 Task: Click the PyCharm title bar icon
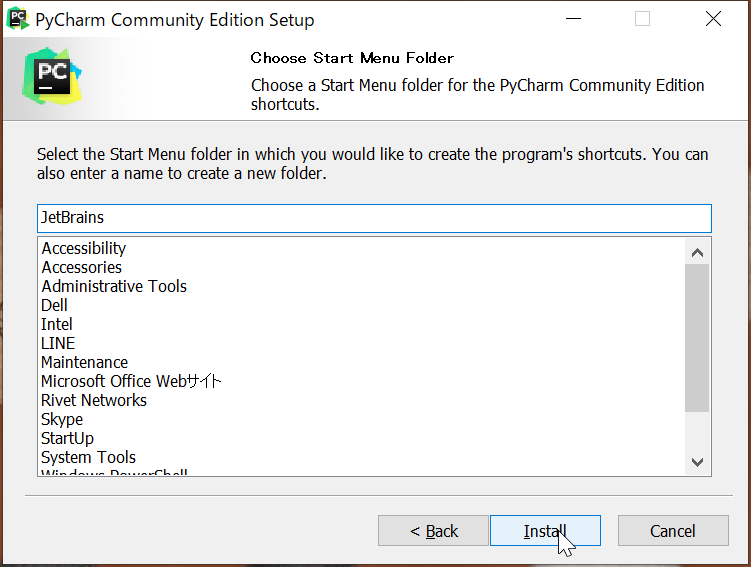click(x=18, y=19)
